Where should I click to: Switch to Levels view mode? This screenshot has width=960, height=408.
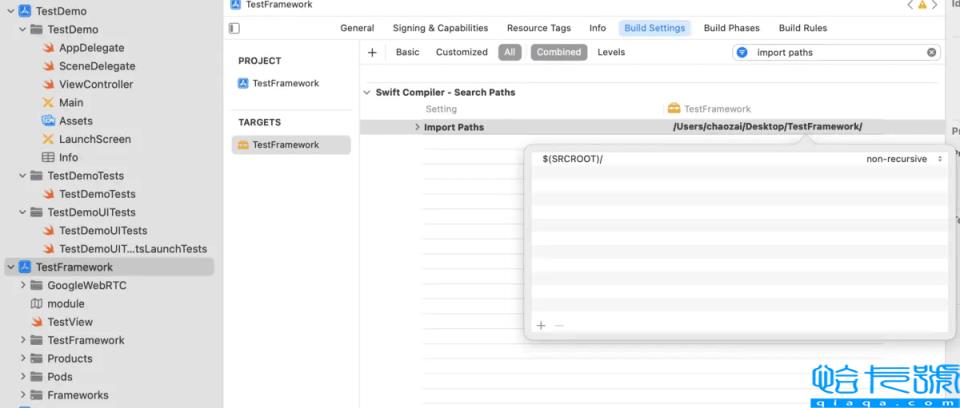point(611,53)
